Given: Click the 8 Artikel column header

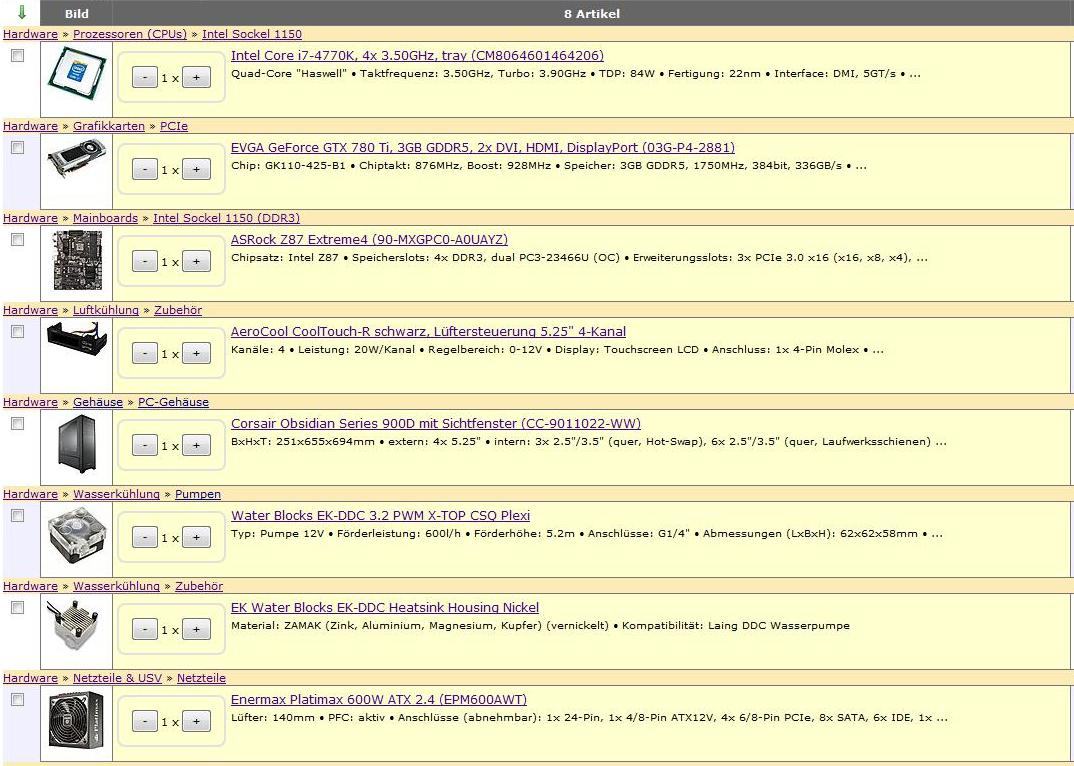Looking at the screenshot, I should coord(592,13).
